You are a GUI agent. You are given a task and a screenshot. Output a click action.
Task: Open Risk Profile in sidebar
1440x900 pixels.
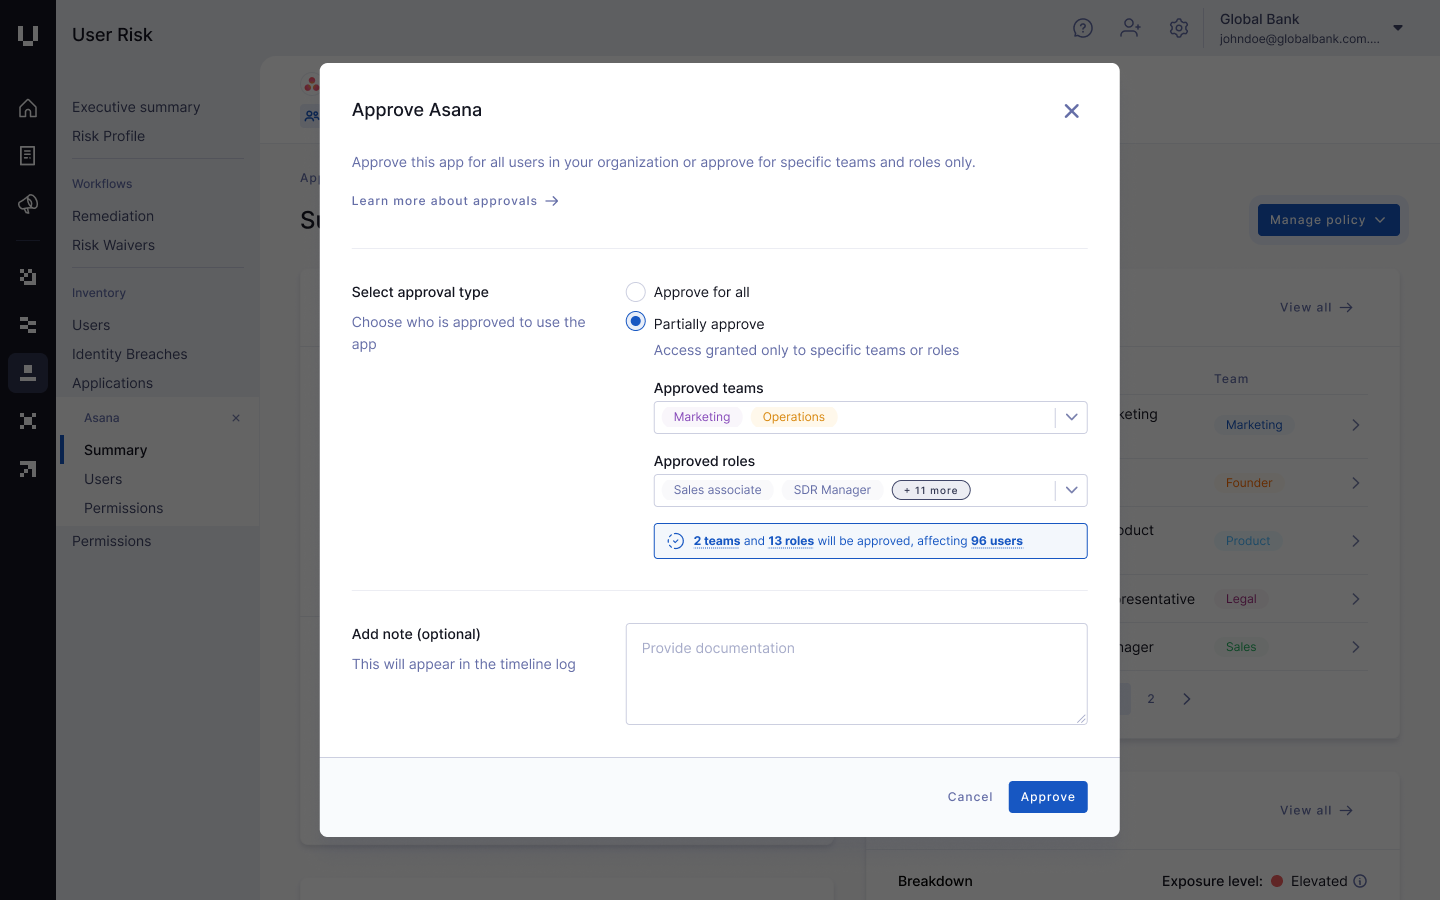[x=108, y=136]
